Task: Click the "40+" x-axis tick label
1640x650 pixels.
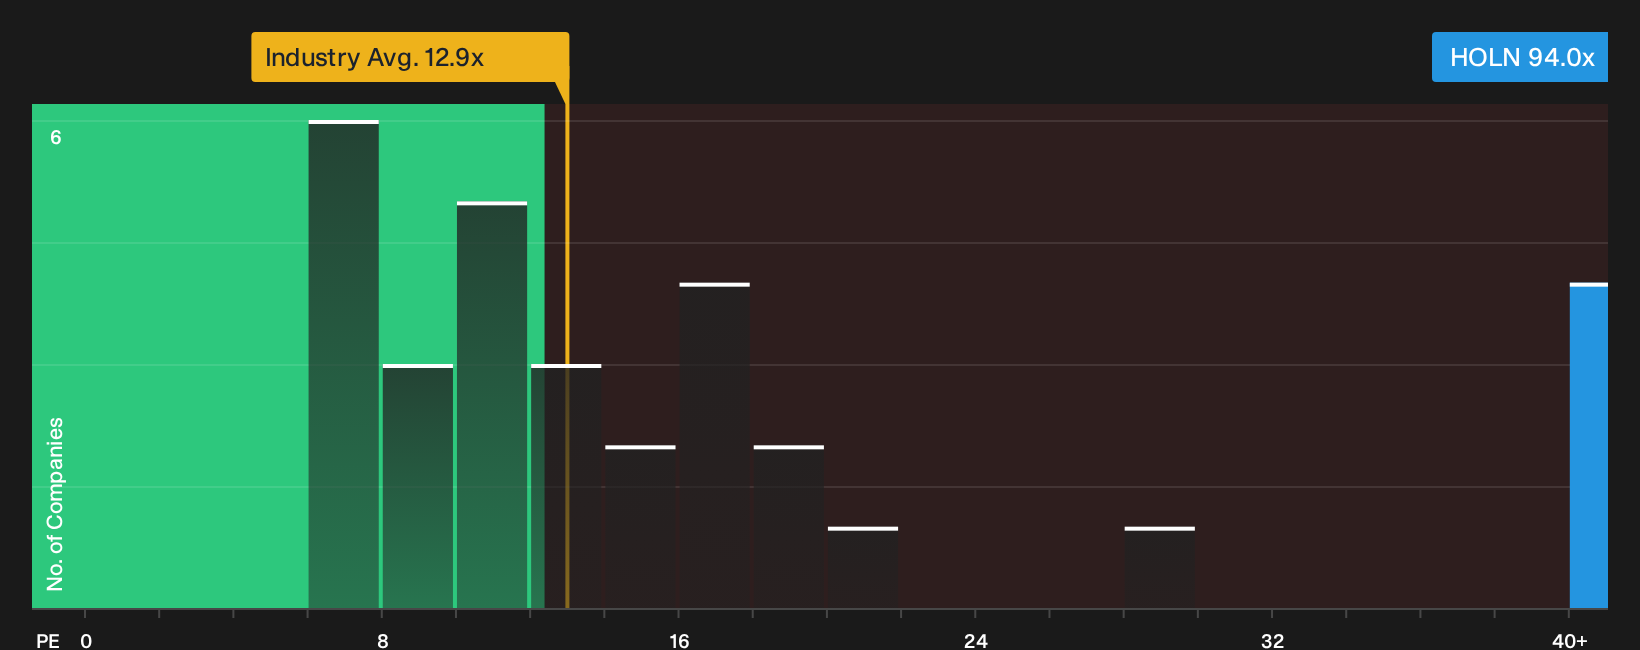Action: [x=1570, y=641]
